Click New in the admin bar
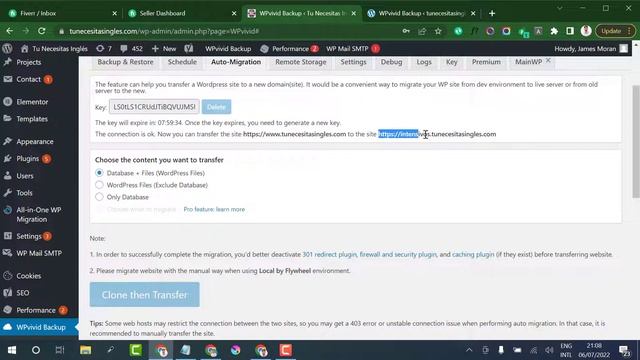This screenshot has width=640, height=360. pos(164,49)
